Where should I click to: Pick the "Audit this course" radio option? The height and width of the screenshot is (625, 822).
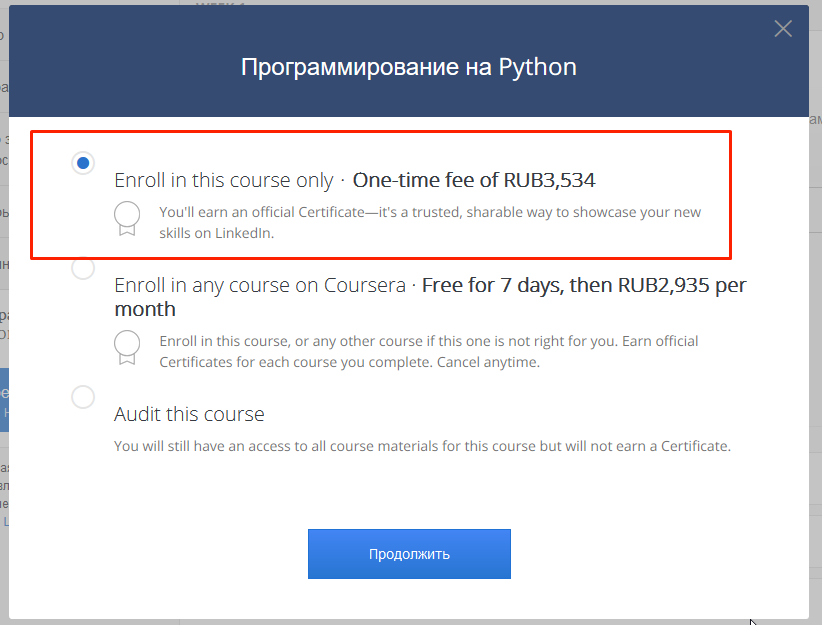coord(83,397)
